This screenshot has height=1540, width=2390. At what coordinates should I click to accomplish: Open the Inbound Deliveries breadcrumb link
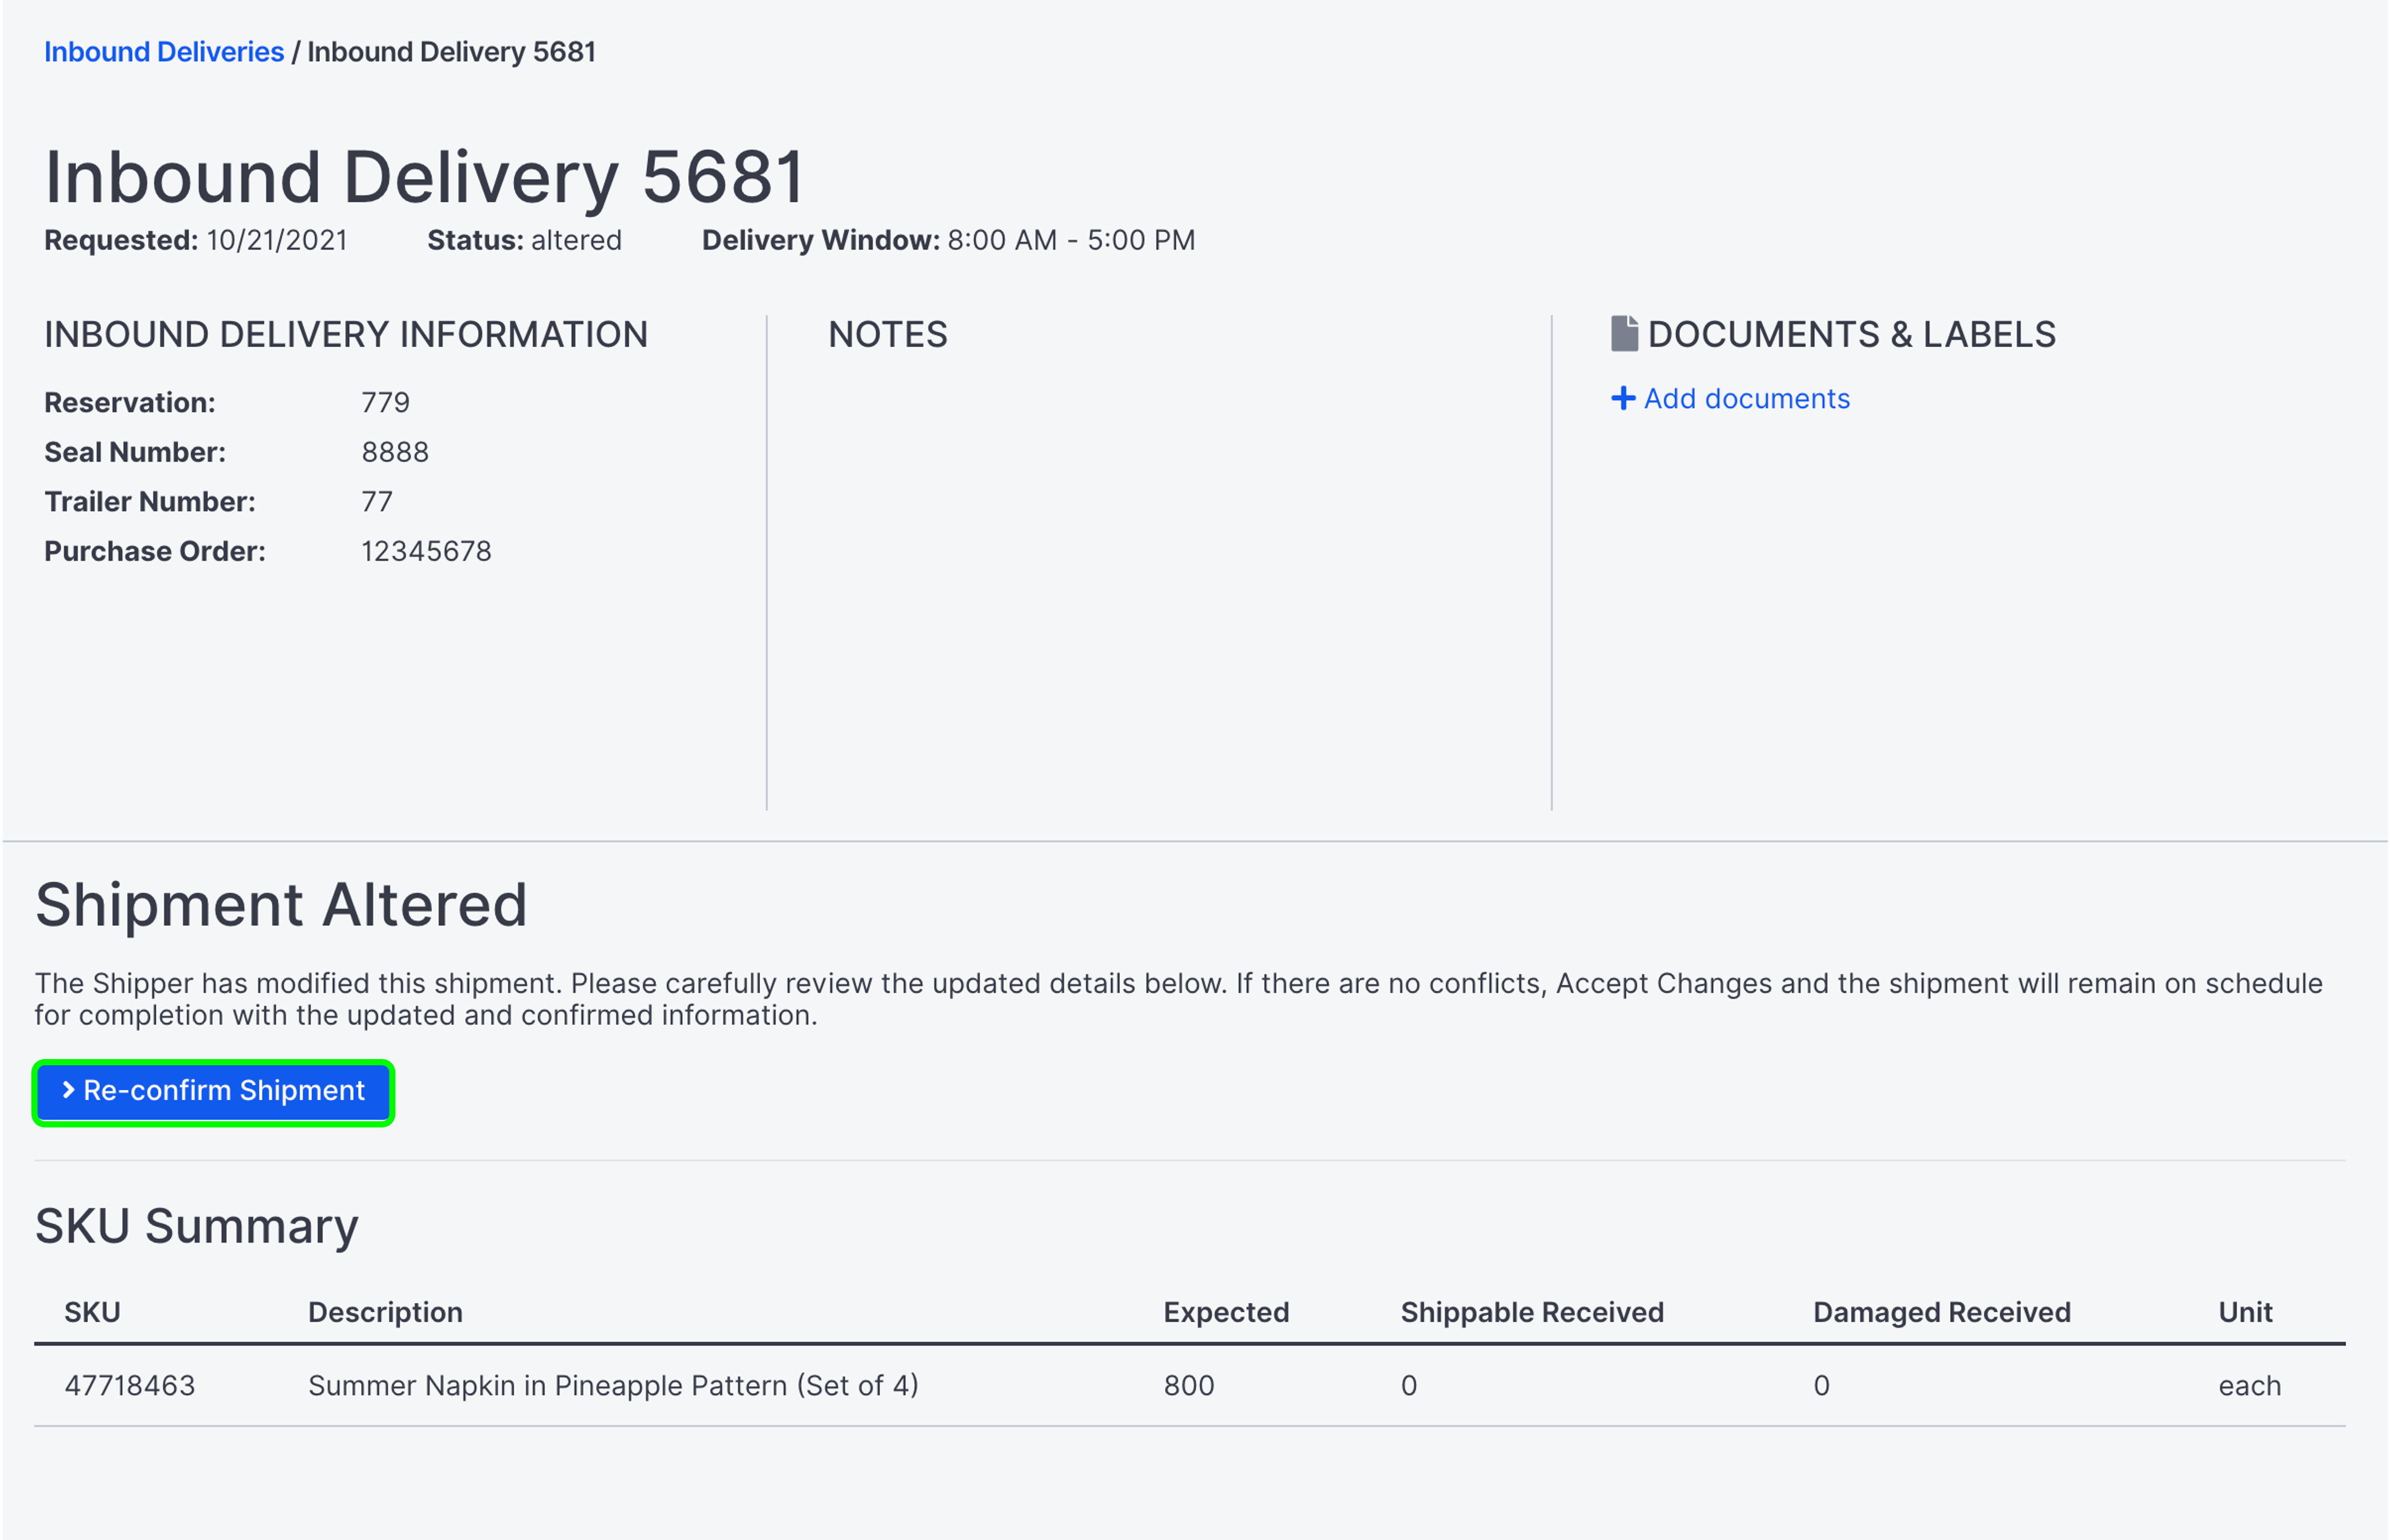(163, 51)
